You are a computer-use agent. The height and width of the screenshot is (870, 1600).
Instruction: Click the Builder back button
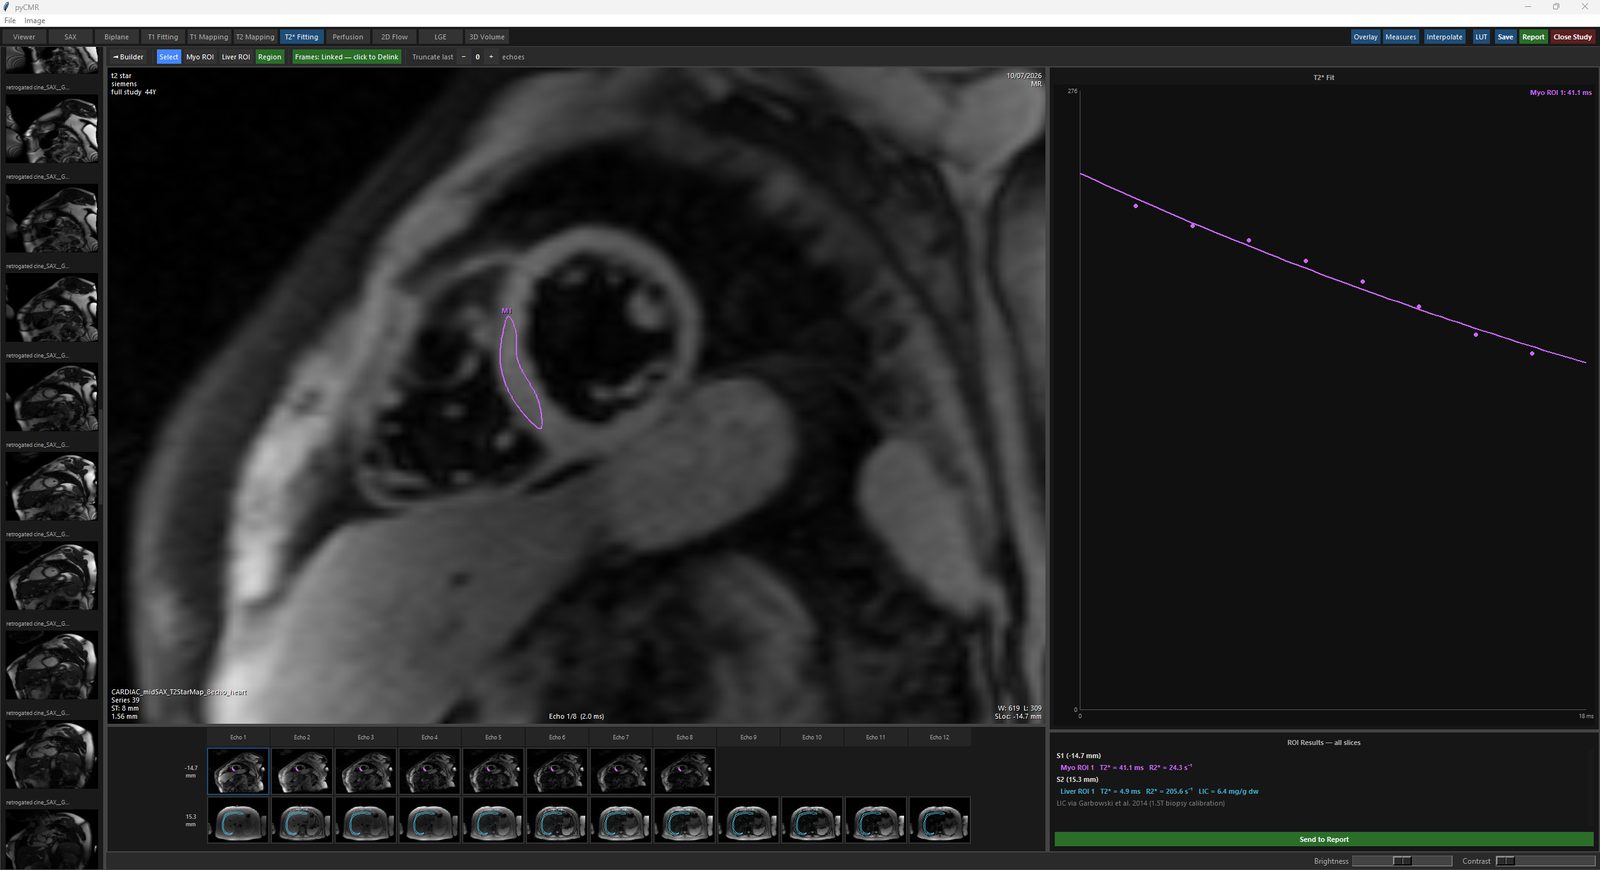pyautogui.click(x=128, y=57)
